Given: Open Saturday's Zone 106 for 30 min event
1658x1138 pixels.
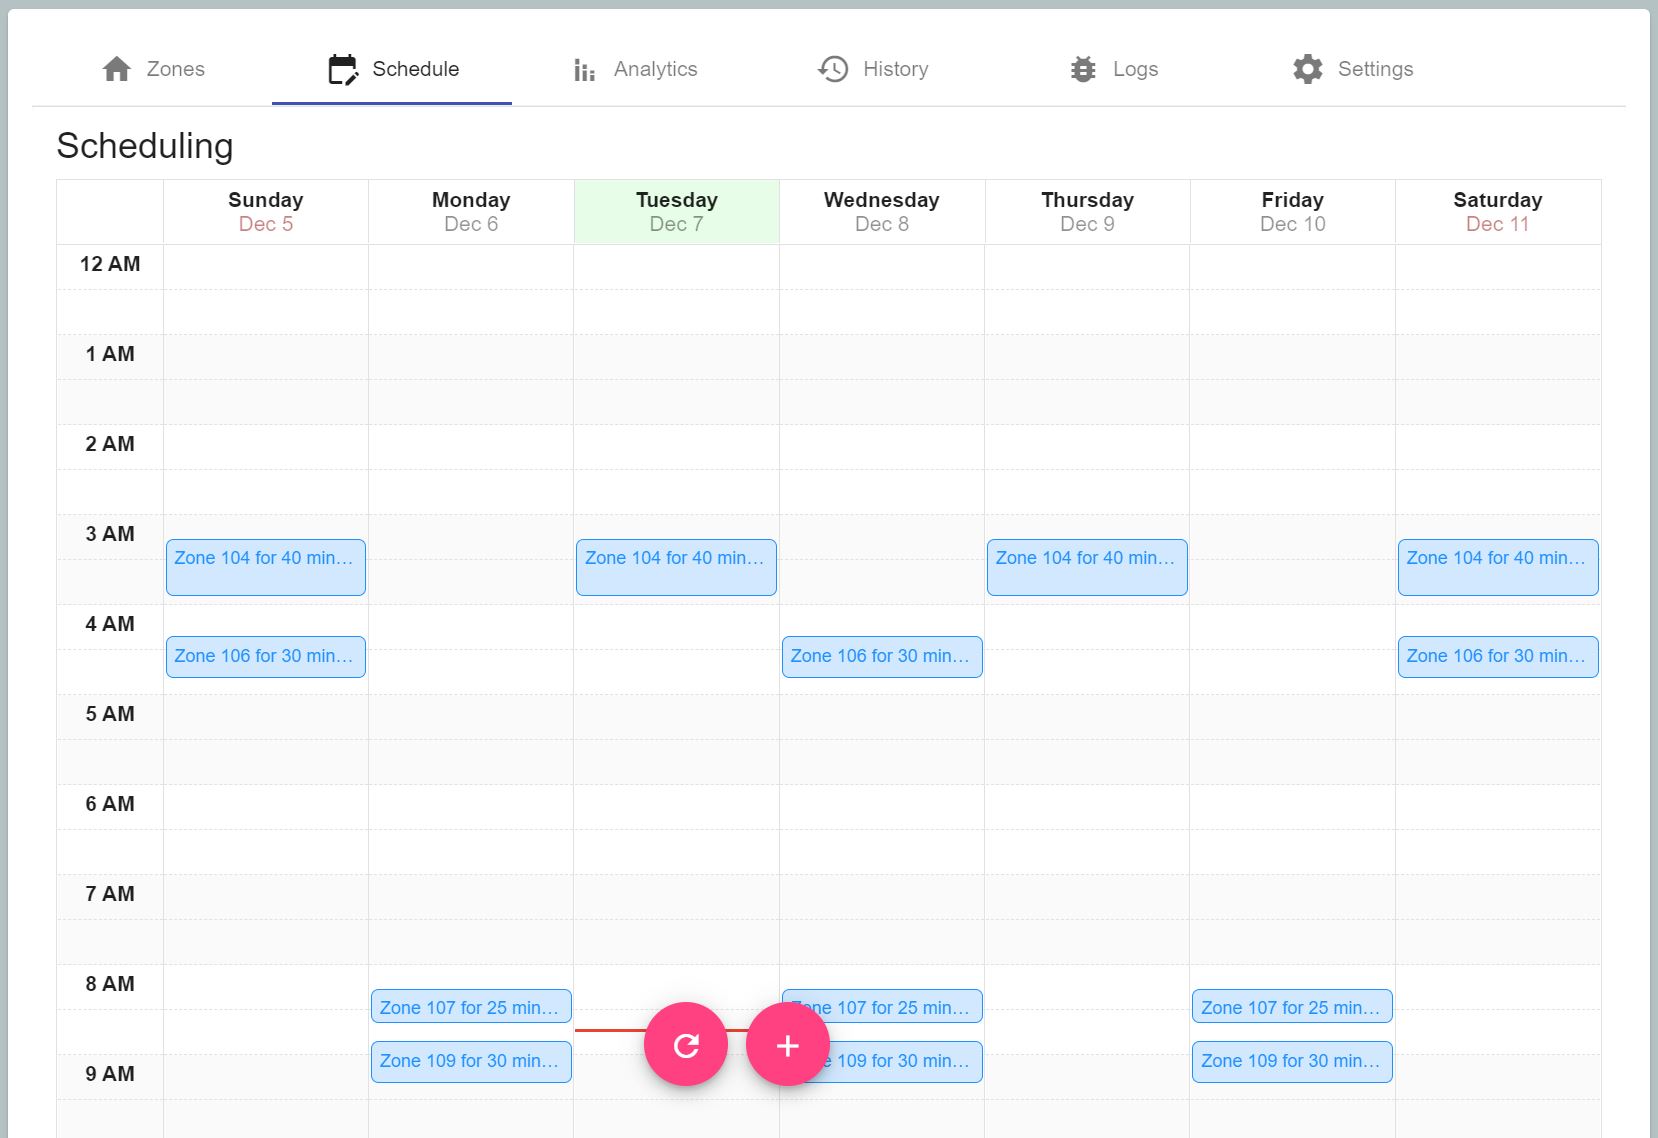Looking at the screenshot, I should [x=1498, y=656].
